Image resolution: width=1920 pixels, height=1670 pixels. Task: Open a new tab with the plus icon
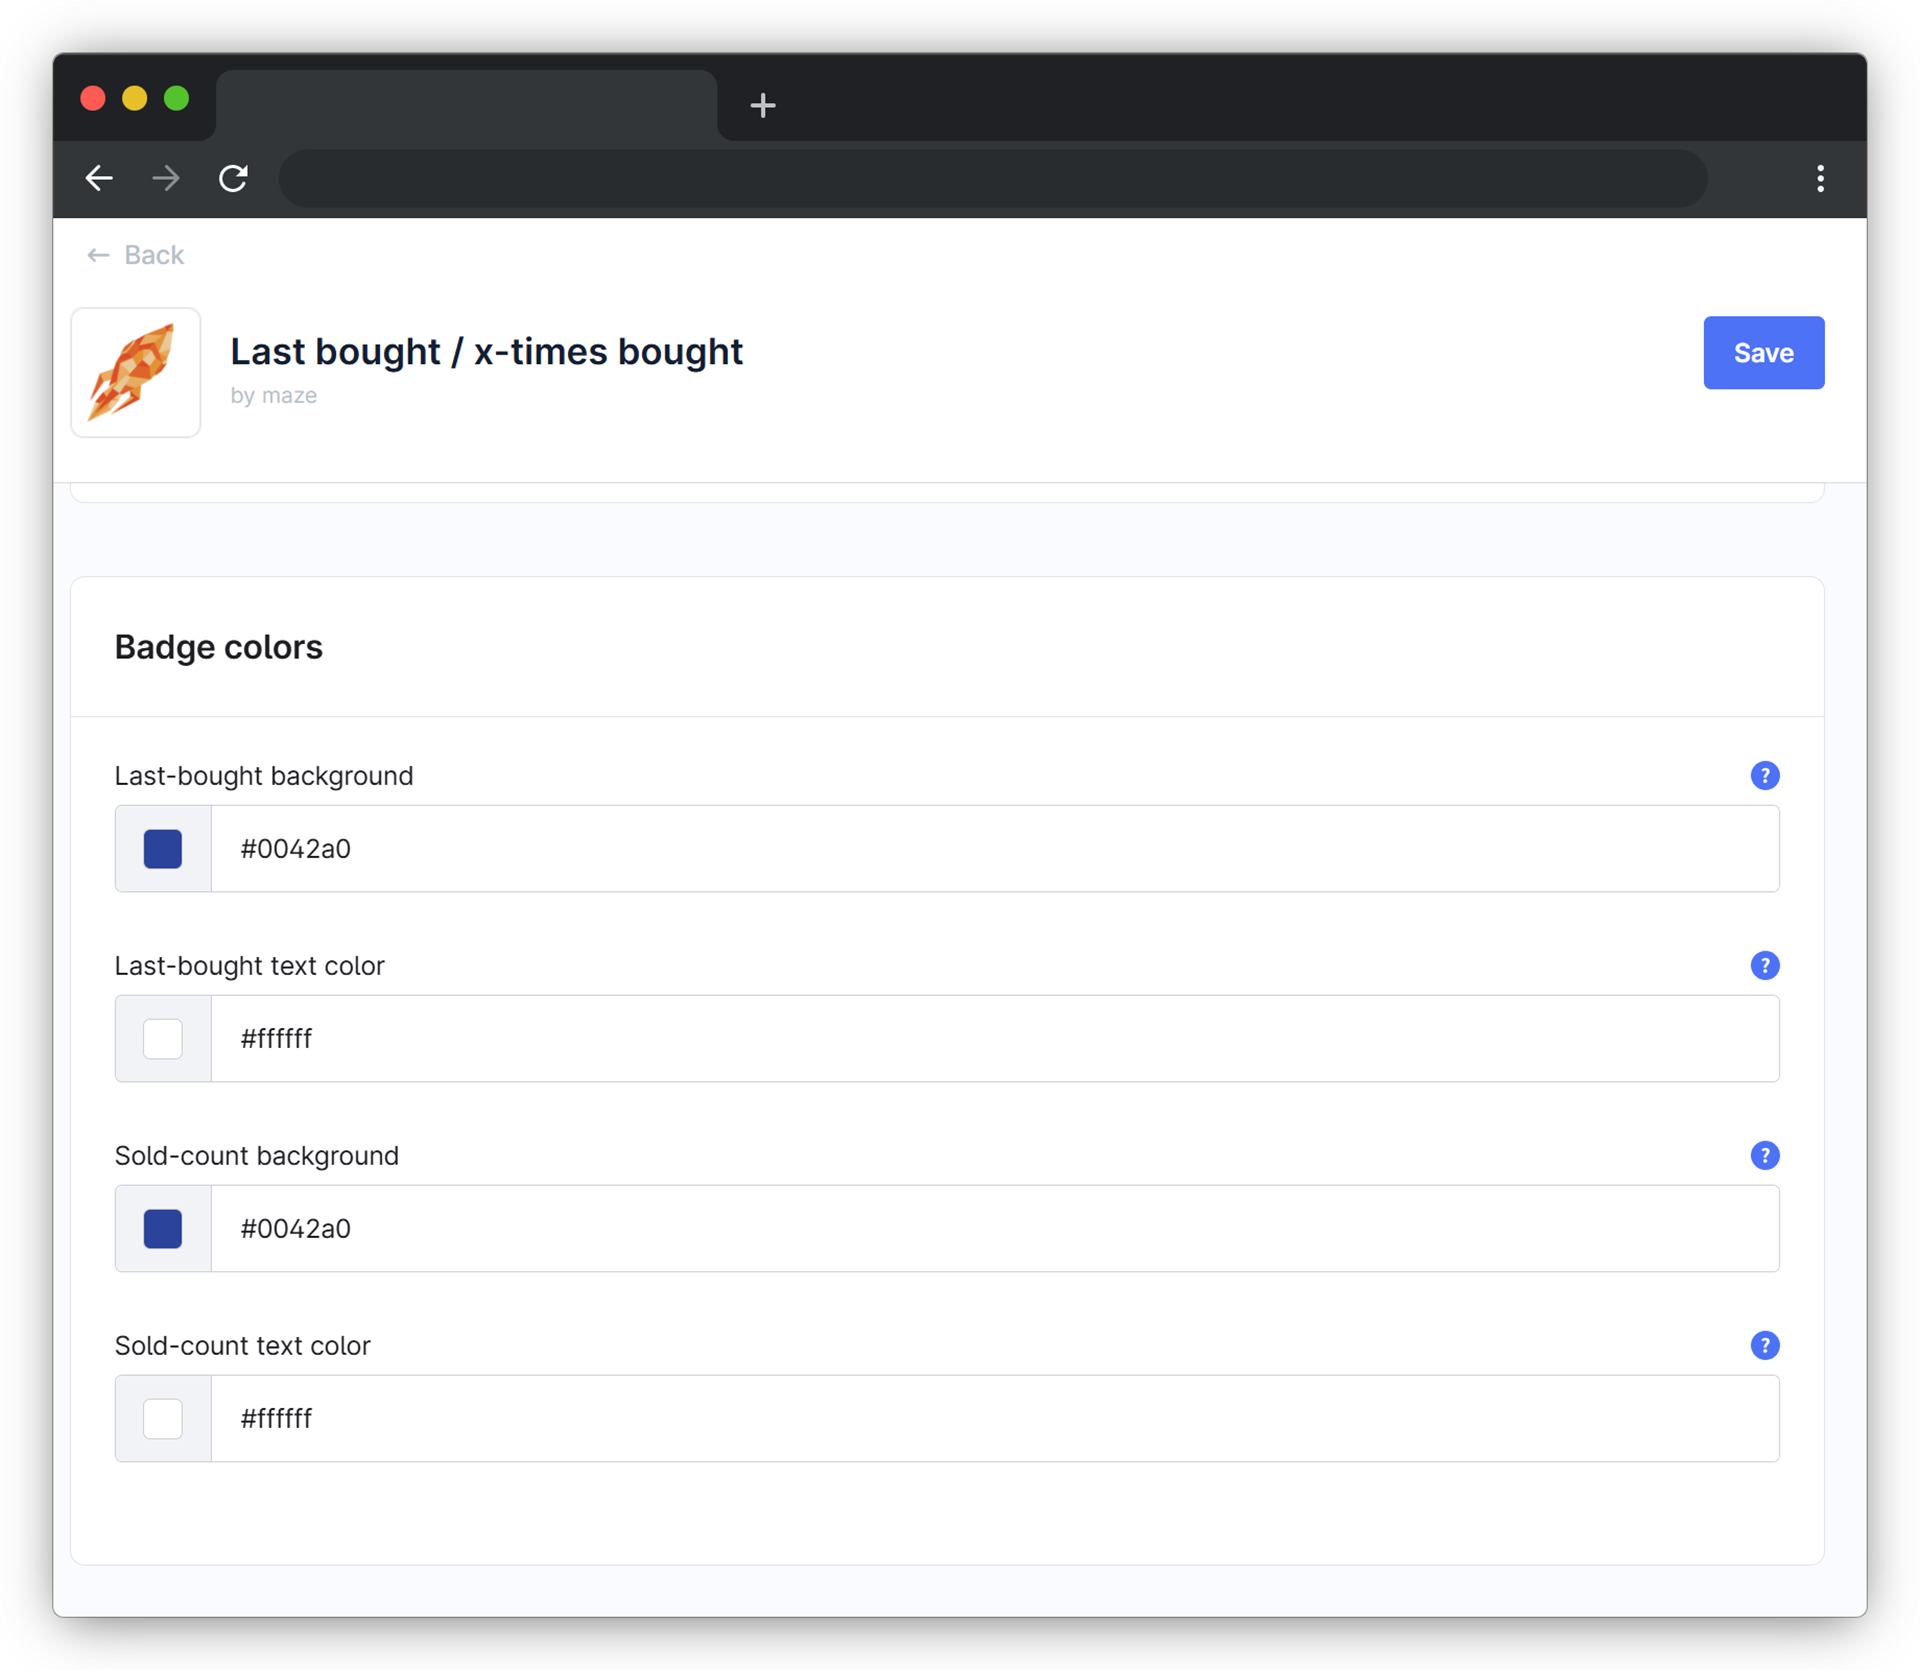click(763, 105)
